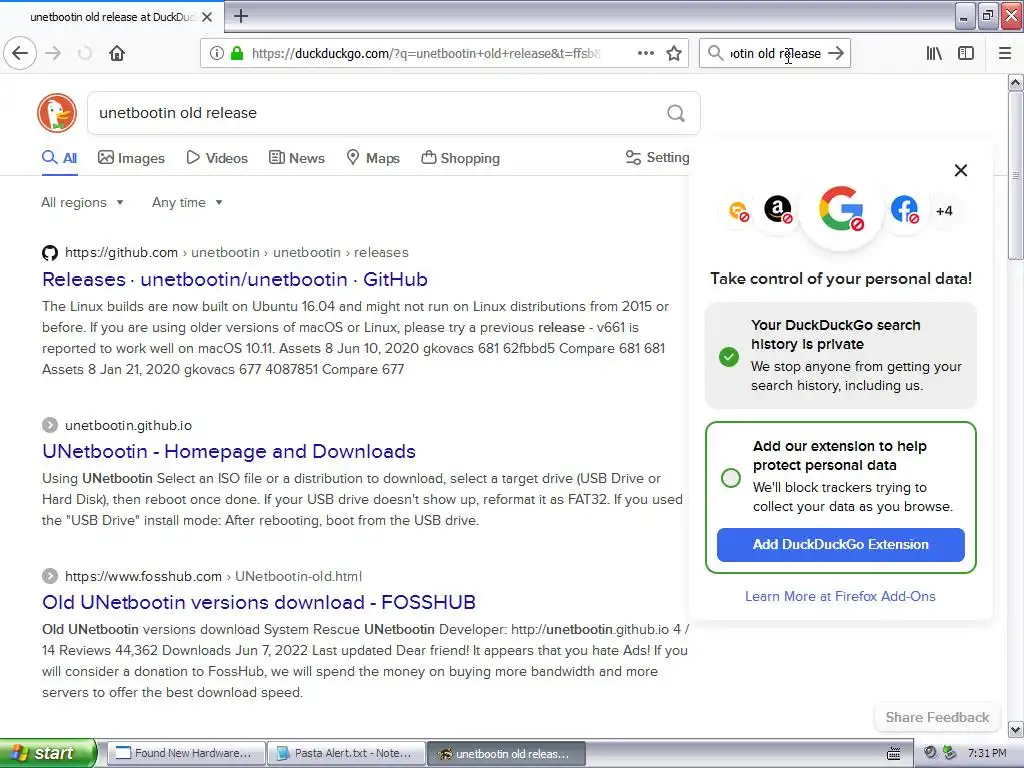This screenshot has height=768, width=1024.
Task: Click the favicon beside fosshub.com result
Action: click(50, 576)
